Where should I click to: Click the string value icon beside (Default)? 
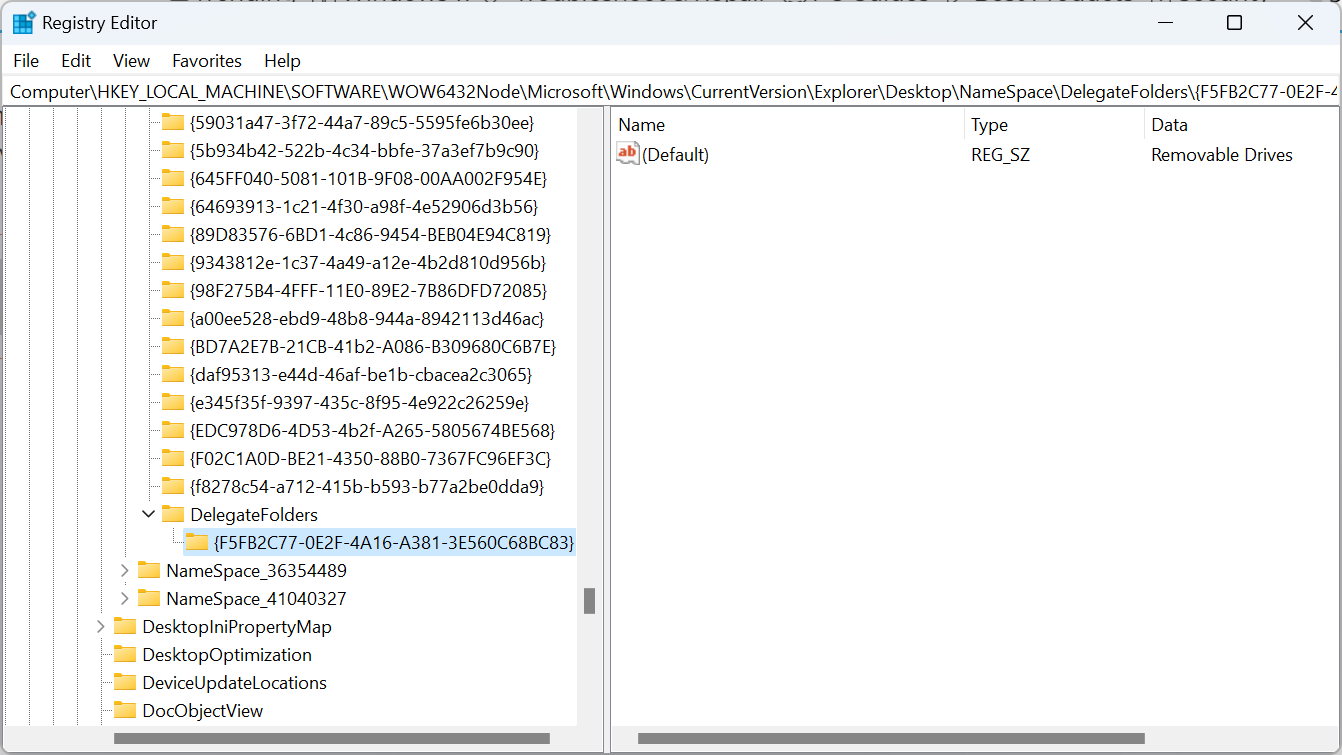(x=628, y=154)
